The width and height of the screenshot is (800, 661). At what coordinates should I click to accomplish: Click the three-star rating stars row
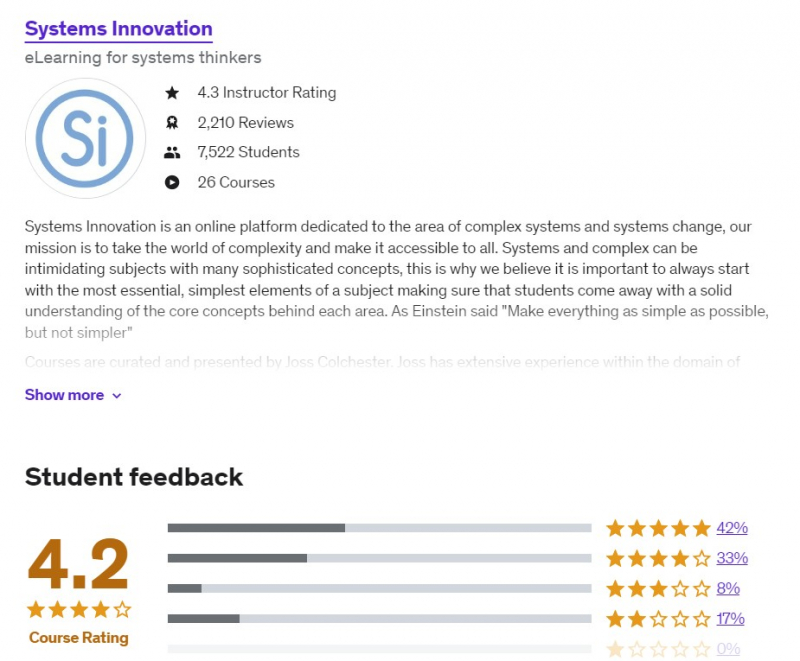pos(658,588)
